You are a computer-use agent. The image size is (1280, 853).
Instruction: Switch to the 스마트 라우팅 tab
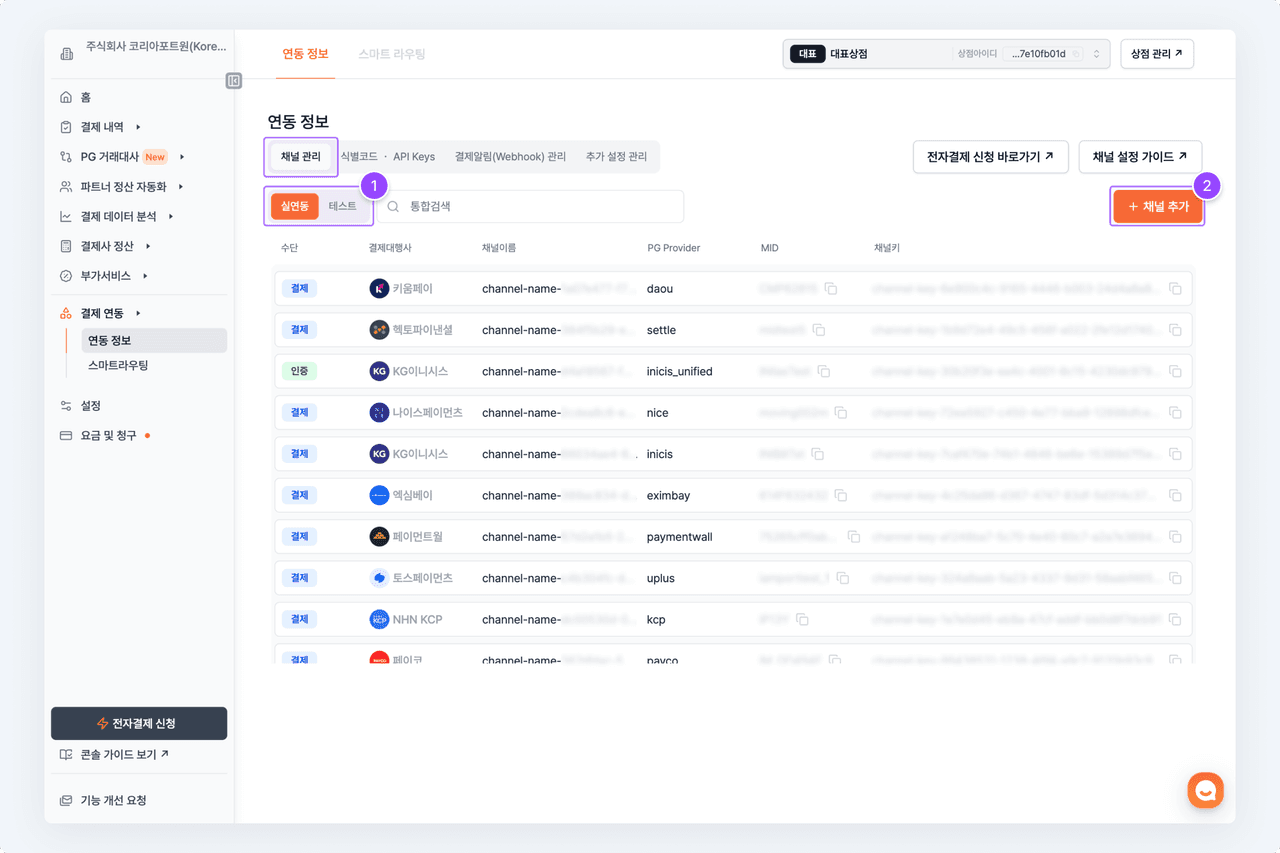(x=392, y=54)
